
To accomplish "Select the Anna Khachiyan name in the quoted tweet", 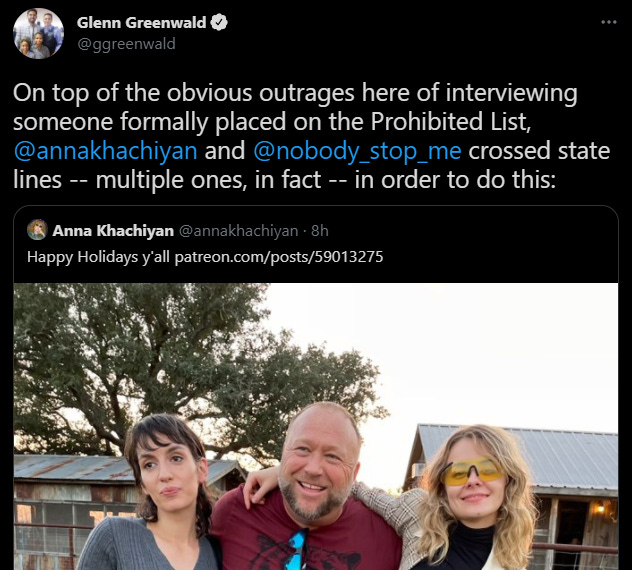I will 113,231.
